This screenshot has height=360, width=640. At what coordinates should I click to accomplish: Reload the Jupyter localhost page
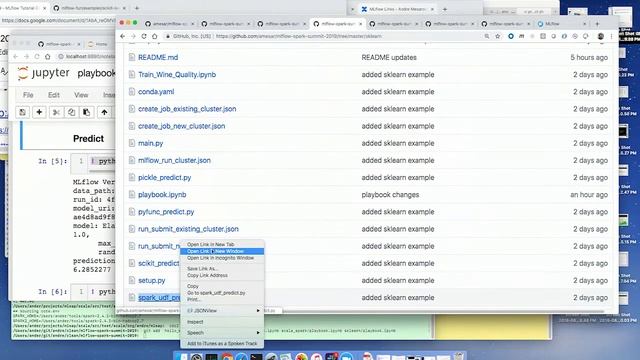click(x=37, y=57)
